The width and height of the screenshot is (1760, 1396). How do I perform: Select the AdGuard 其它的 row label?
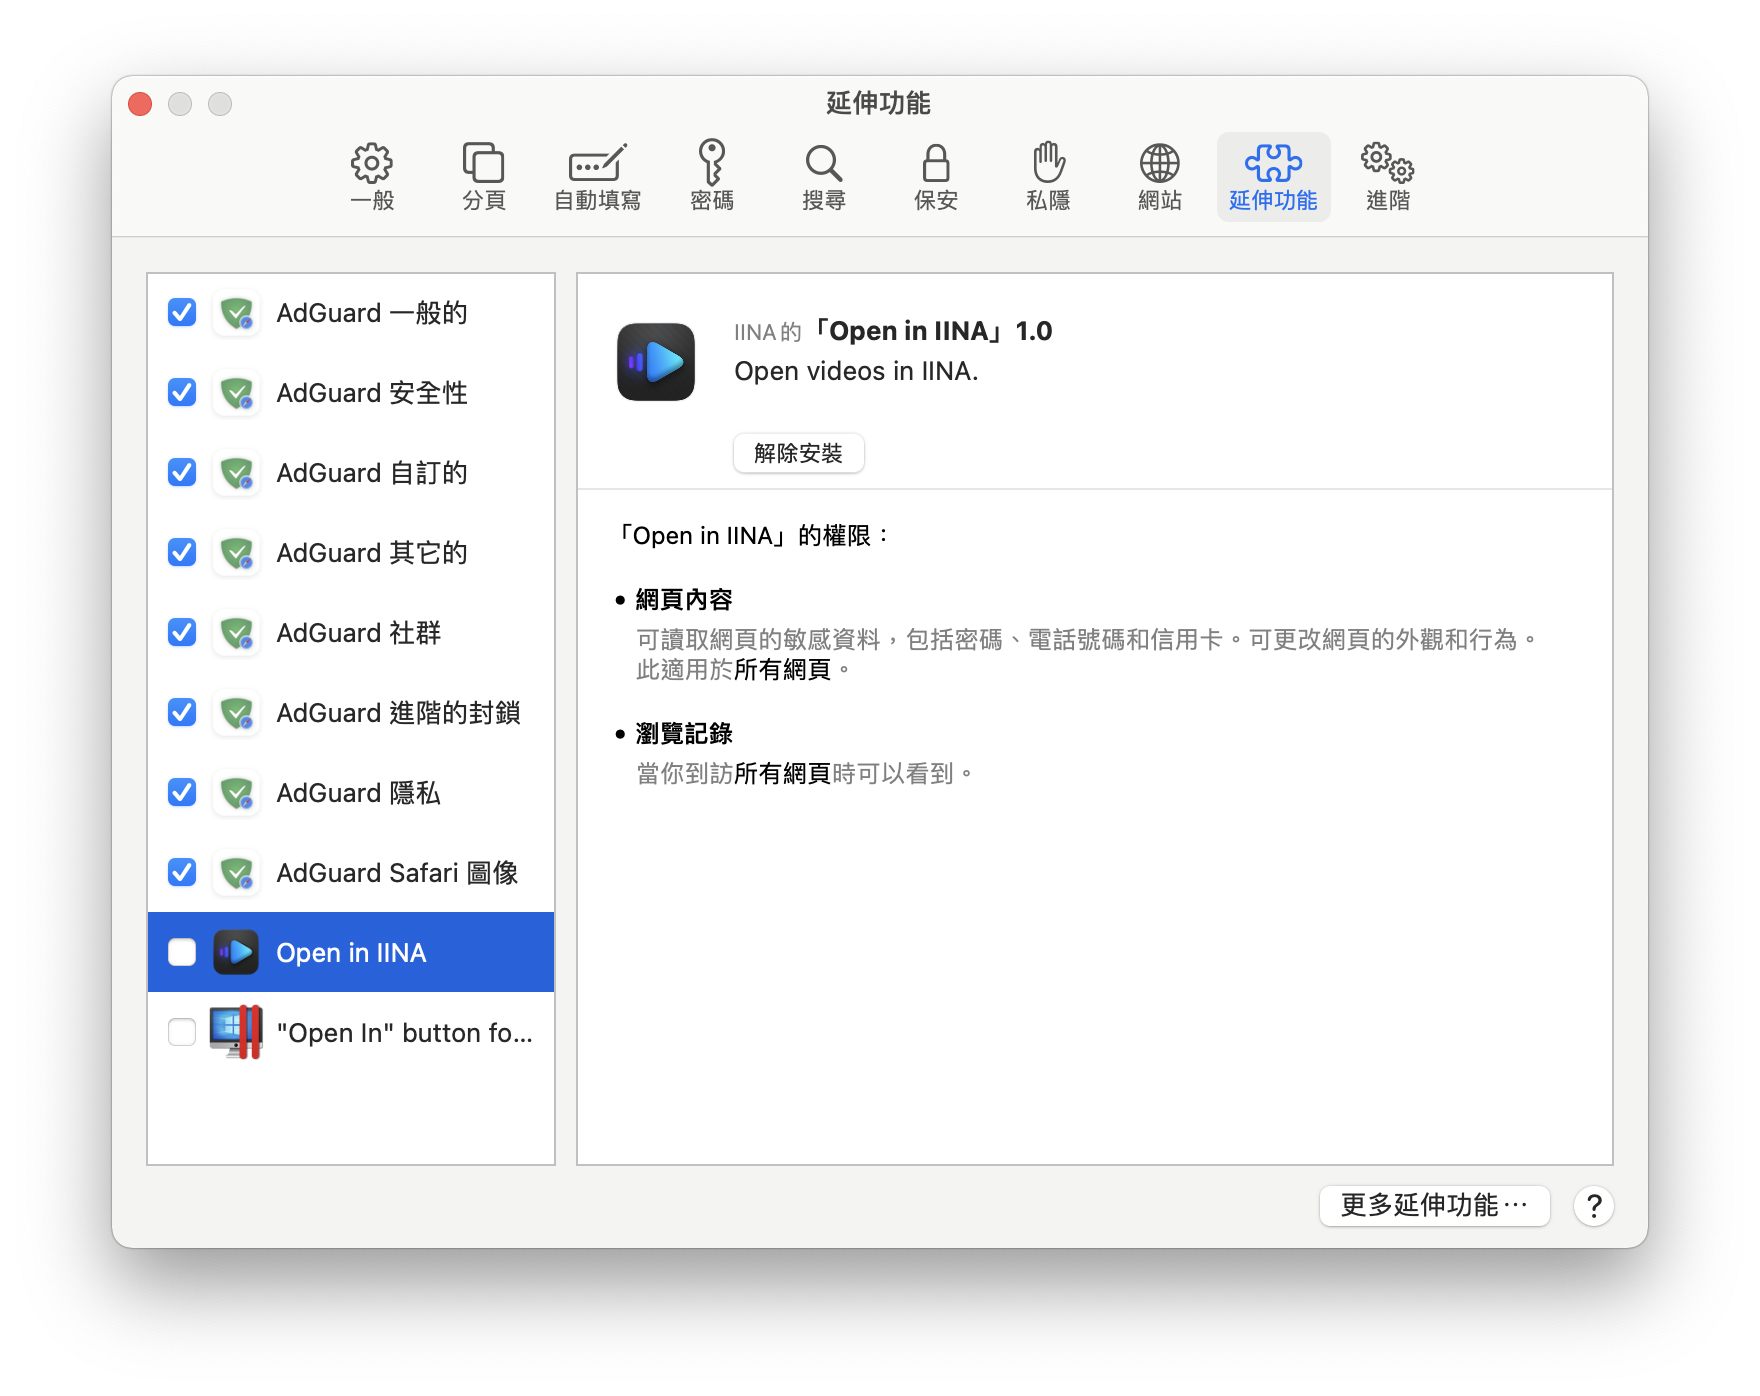pyautogui.click(x=372, y=553)
